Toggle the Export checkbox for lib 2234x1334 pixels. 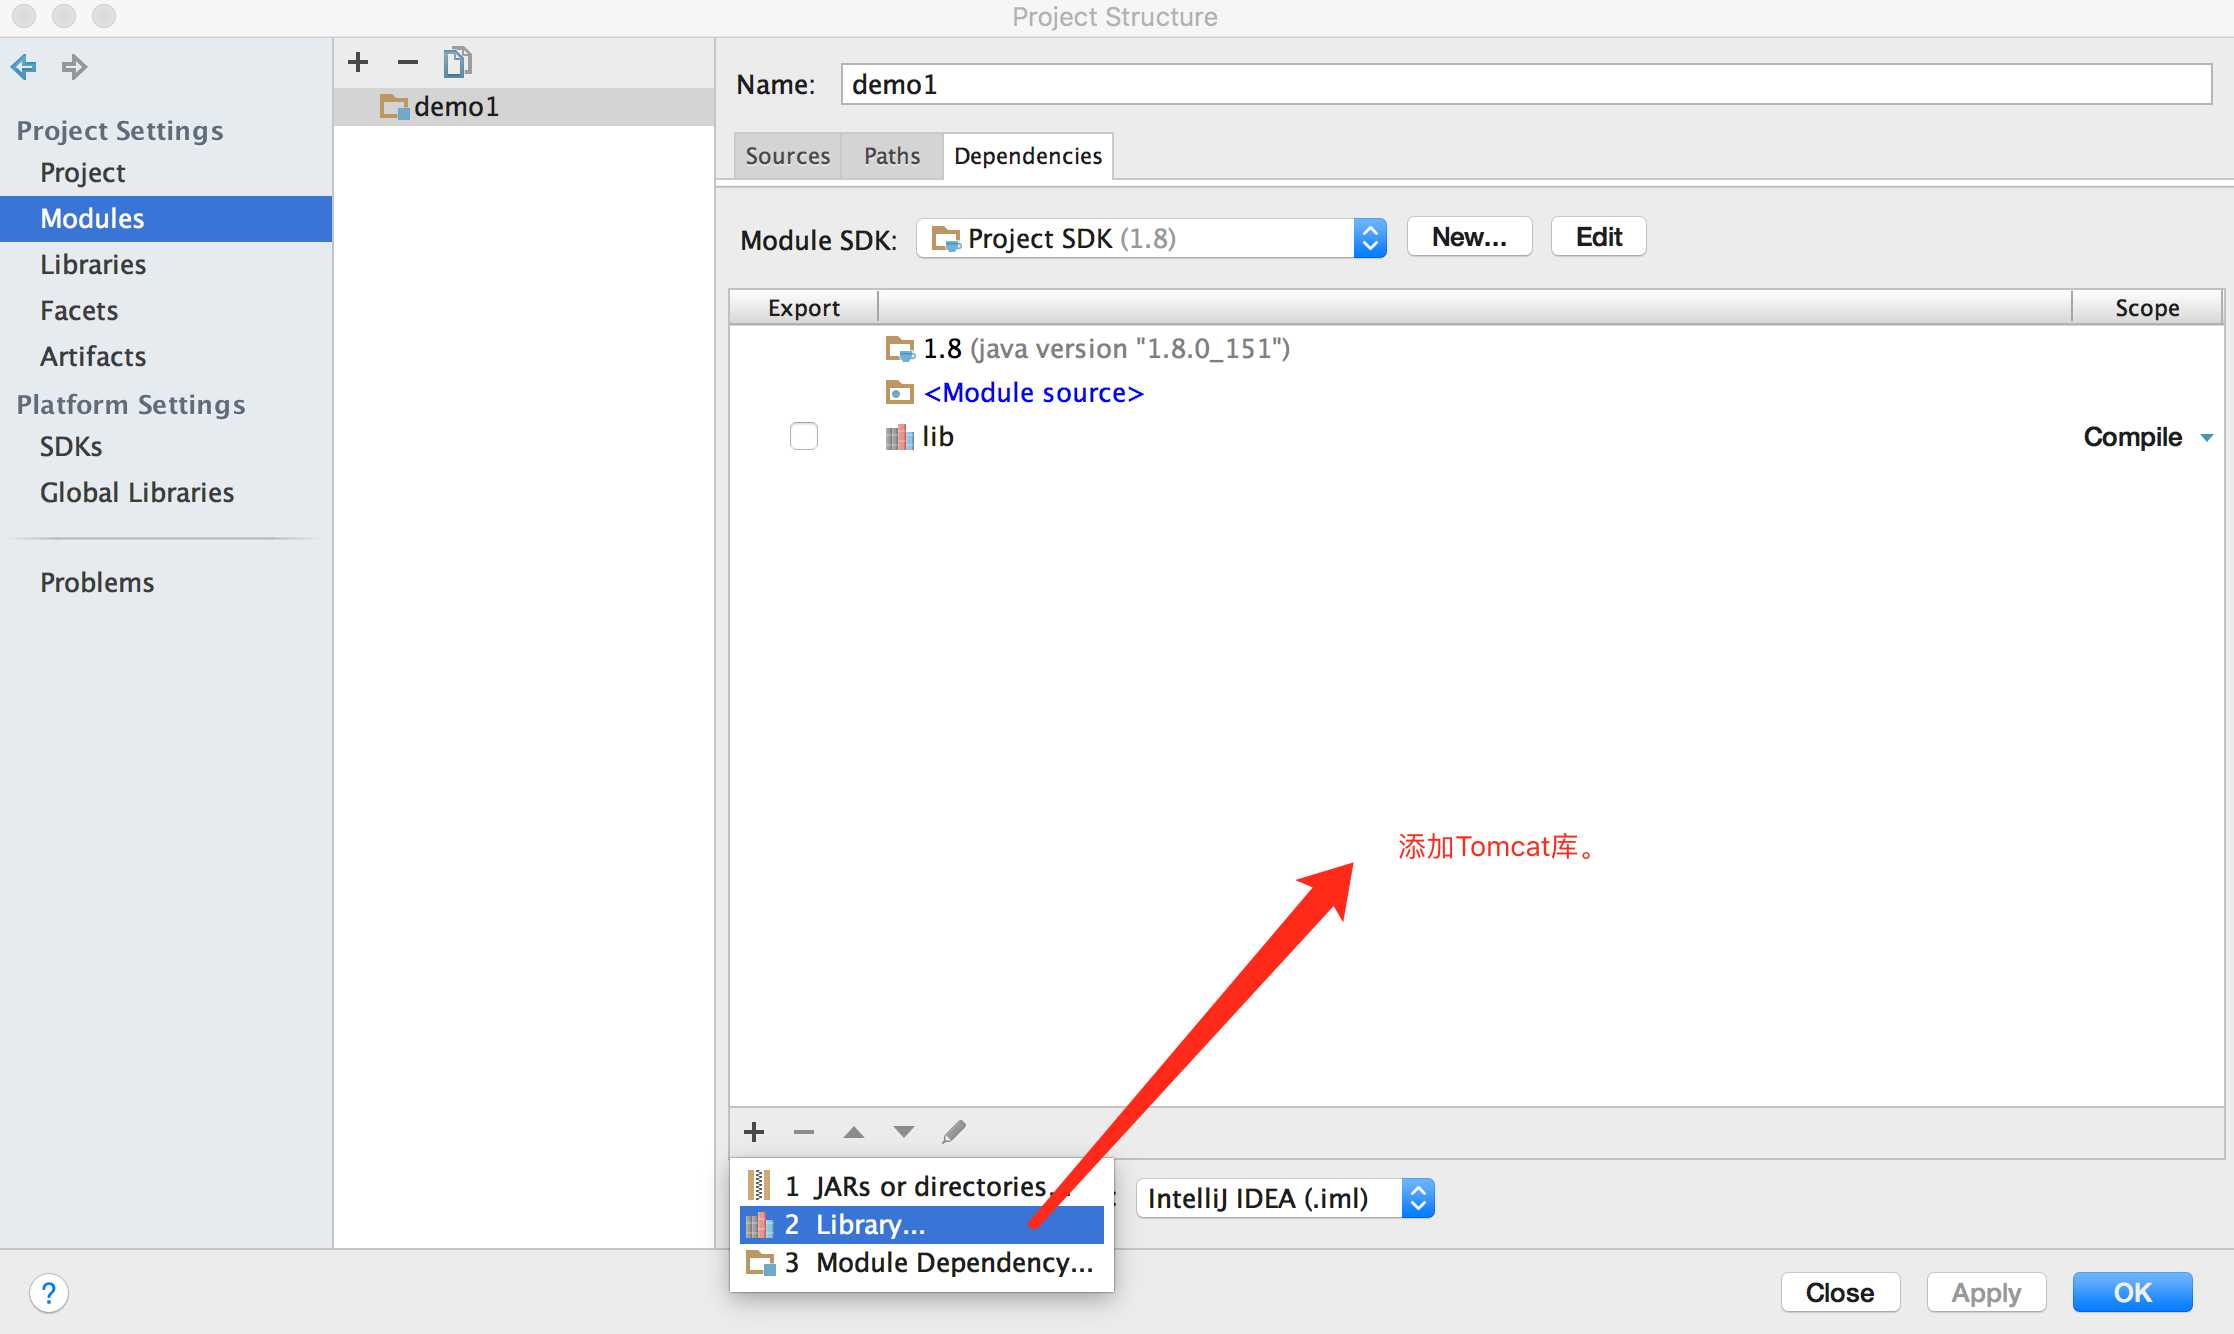point(804,437)
